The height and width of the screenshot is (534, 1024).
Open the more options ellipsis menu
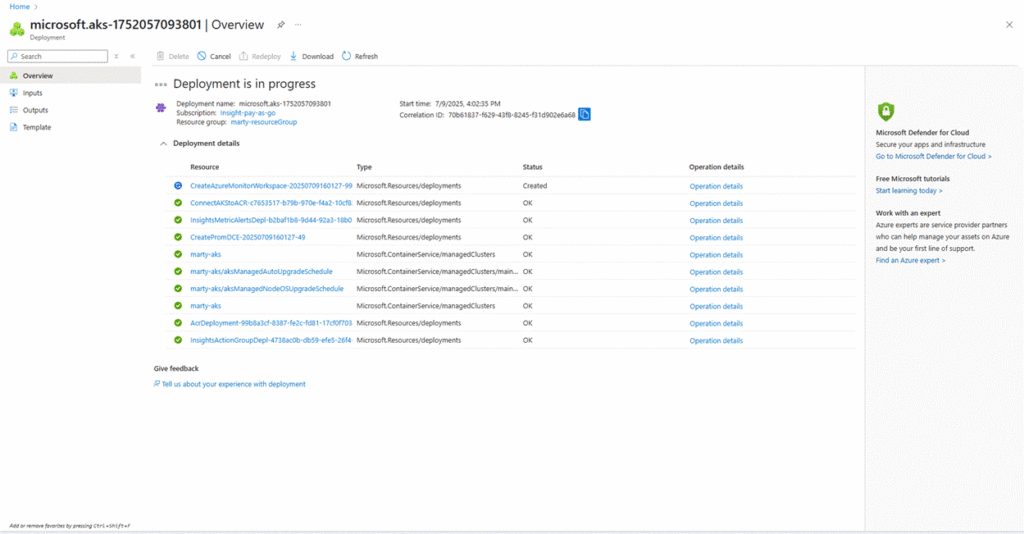[298, 25]
